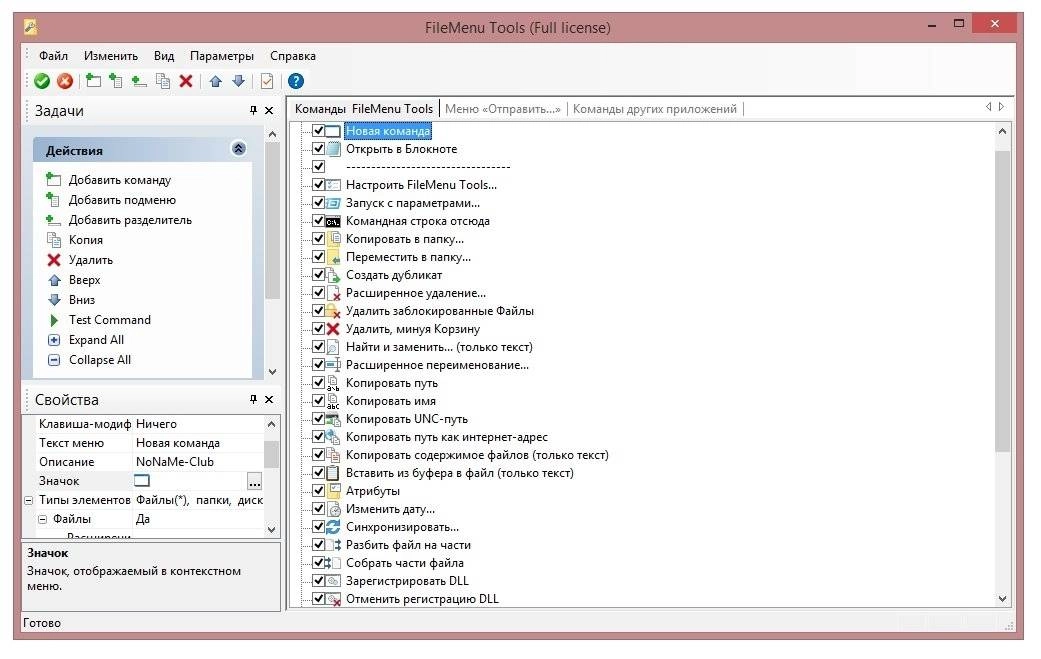Uncheck the Открыть в Блокноте checkbox
Image resolution: width=1041 pixels, height=659 pixels.
click(x=319, y=148)
